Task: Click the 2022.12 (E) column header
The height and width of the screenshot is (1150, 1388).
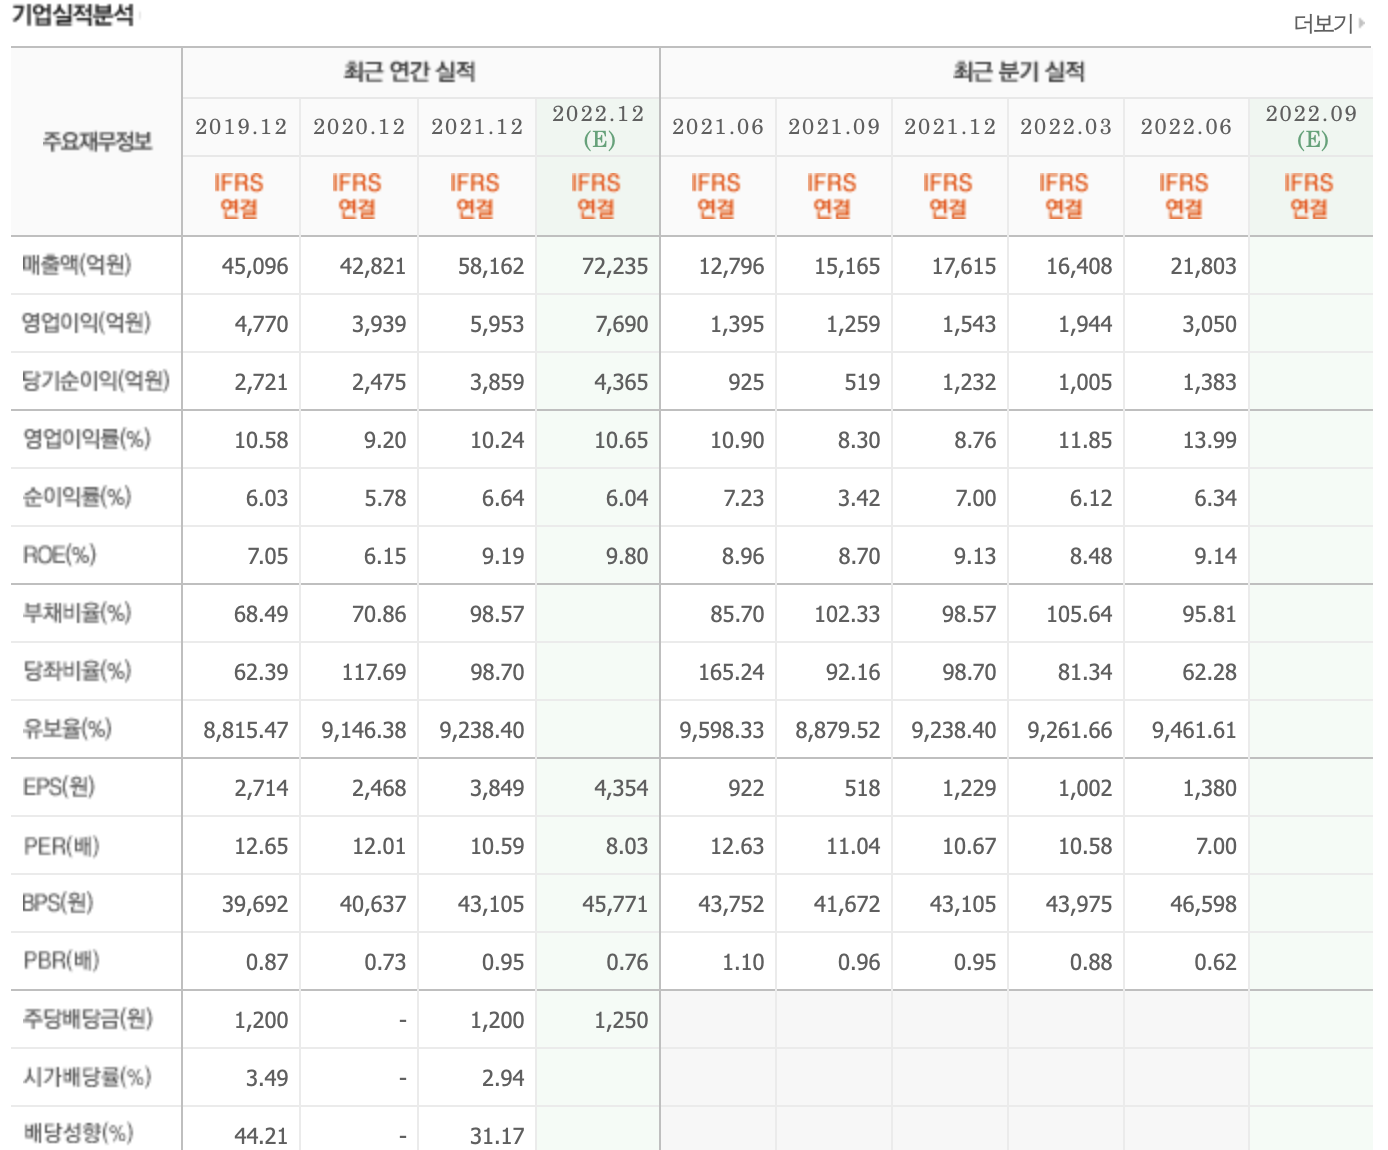Action: [598, 126]
